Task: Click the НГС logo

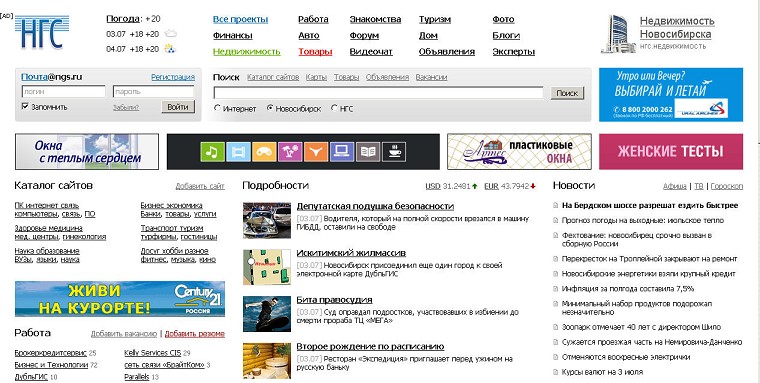Action: point(42,32)
